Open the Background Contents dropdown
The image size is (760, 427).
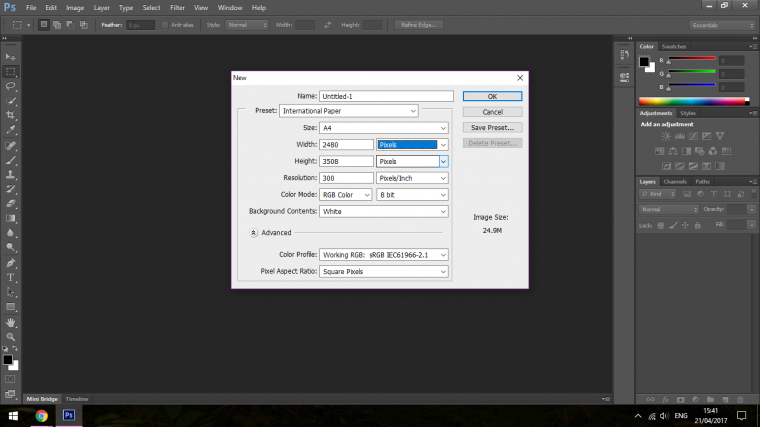point(383,211)
